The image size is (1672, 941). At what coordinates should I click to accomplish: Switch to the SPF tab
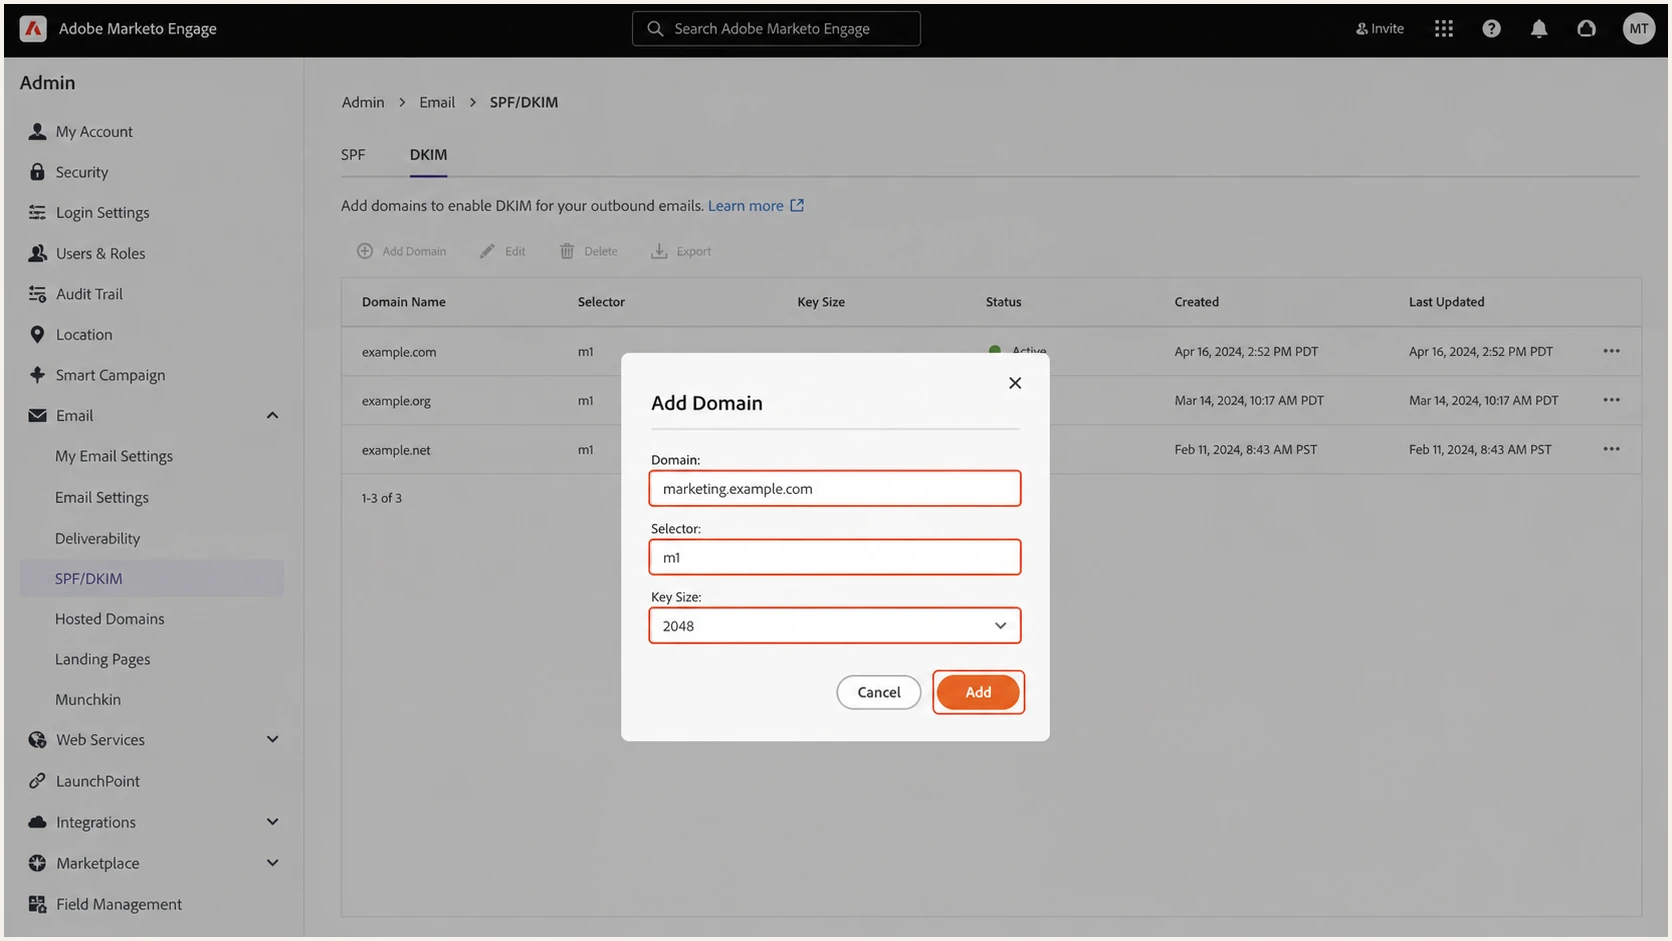(x=353, y=155)
